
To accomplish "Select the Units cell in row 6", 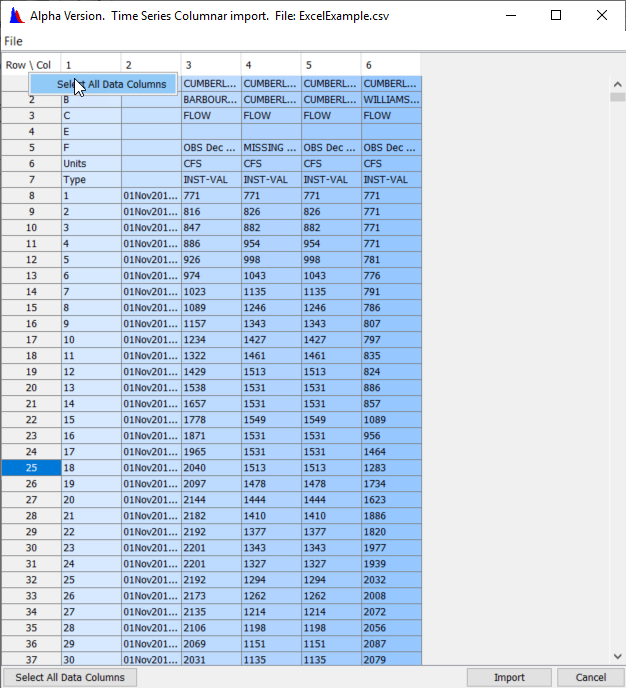I will [91, 164].
